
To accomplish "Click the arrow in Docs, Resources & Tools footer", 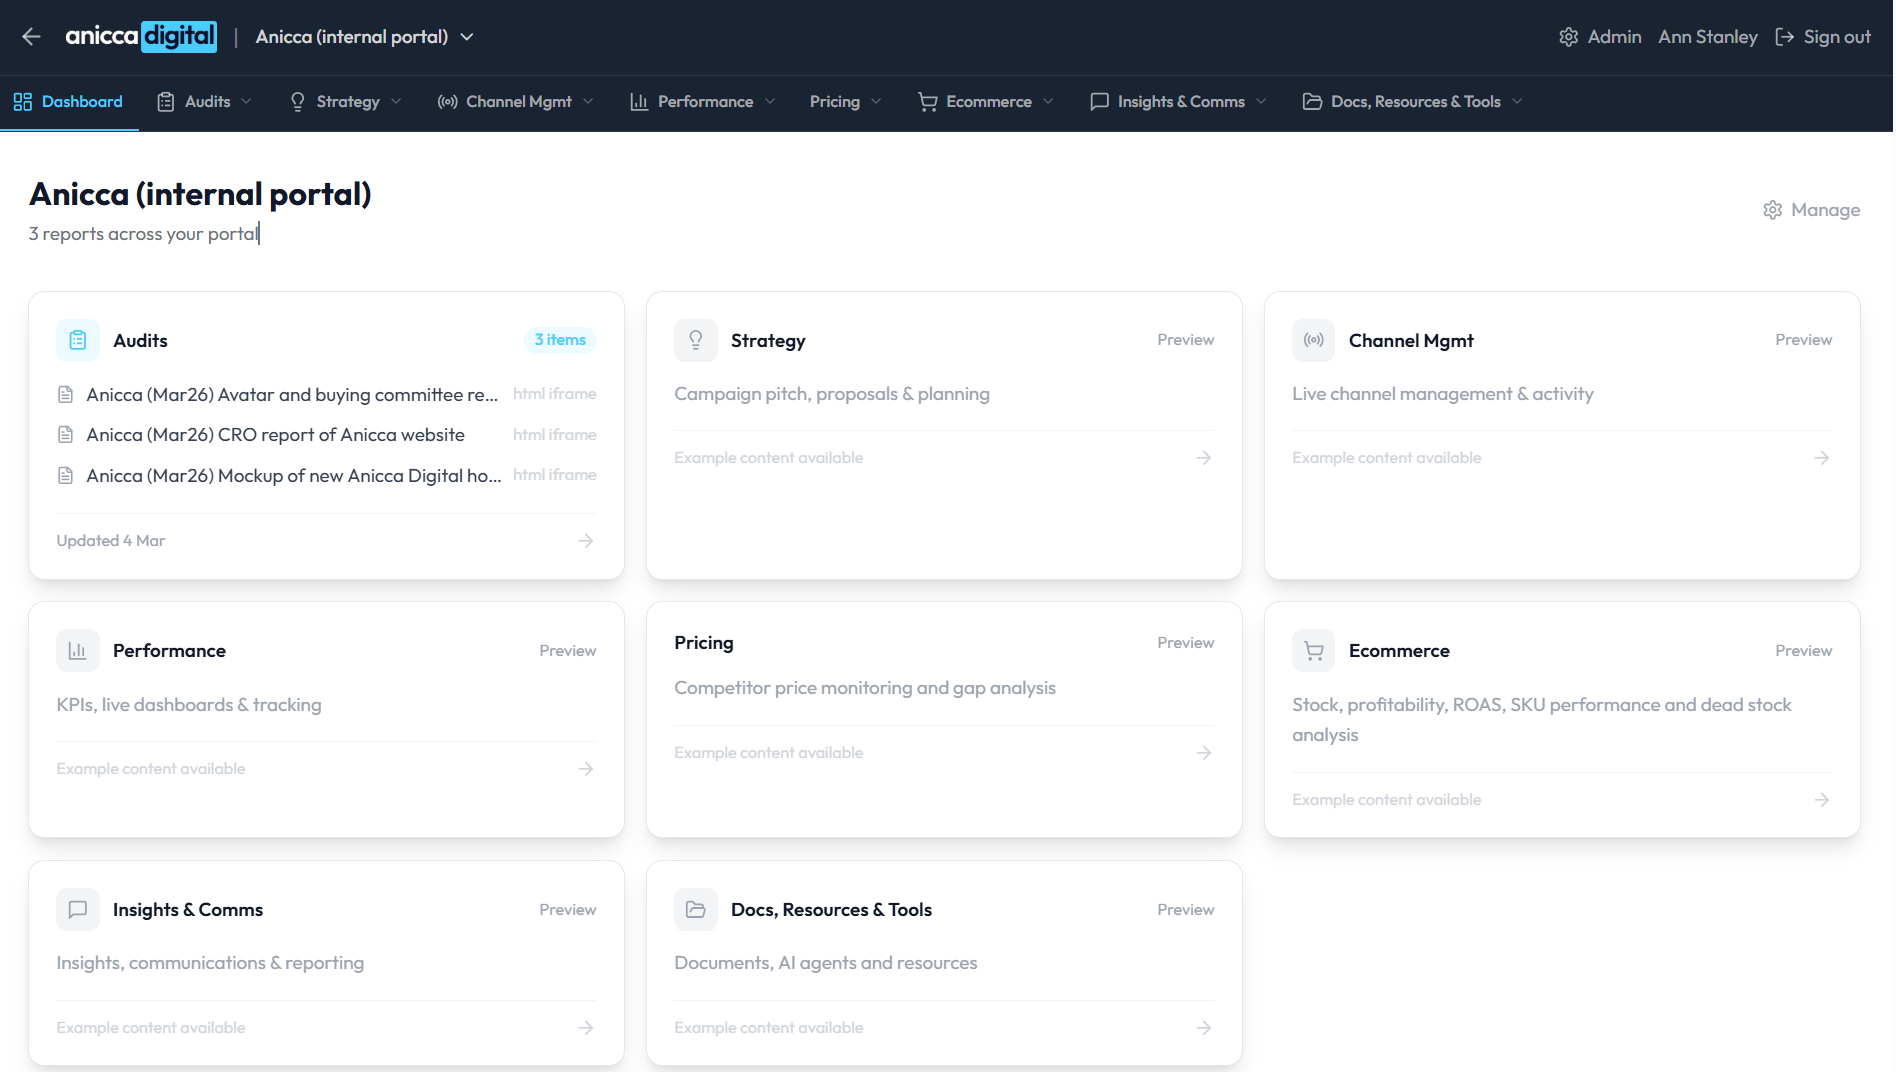I will (x=1204, y=1028).
